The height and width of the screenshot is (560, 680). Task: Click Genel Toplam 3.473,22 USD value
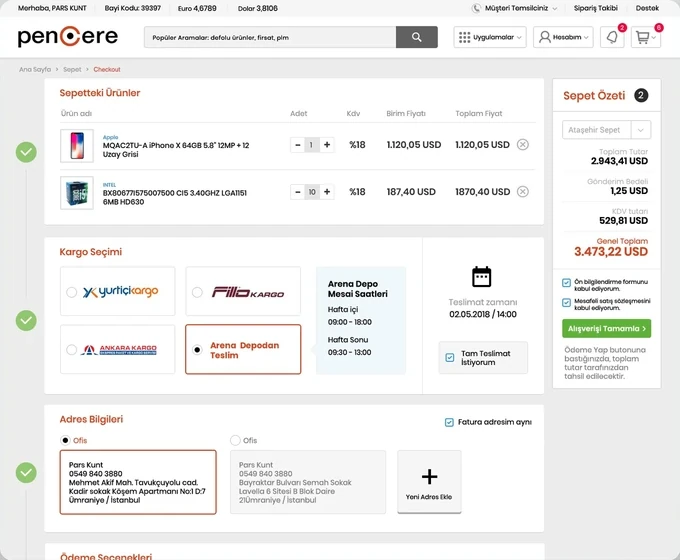(611, 252)
